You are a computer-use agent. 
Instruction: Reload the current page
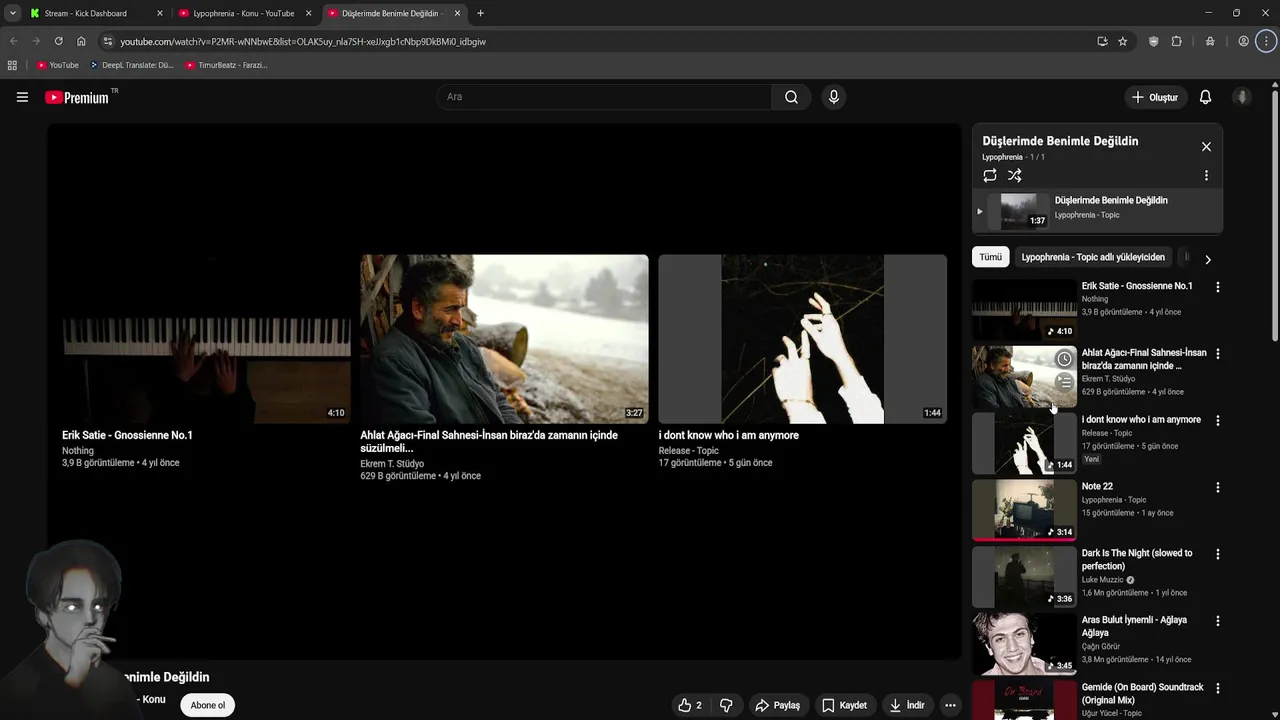click(x=58, y=41)
